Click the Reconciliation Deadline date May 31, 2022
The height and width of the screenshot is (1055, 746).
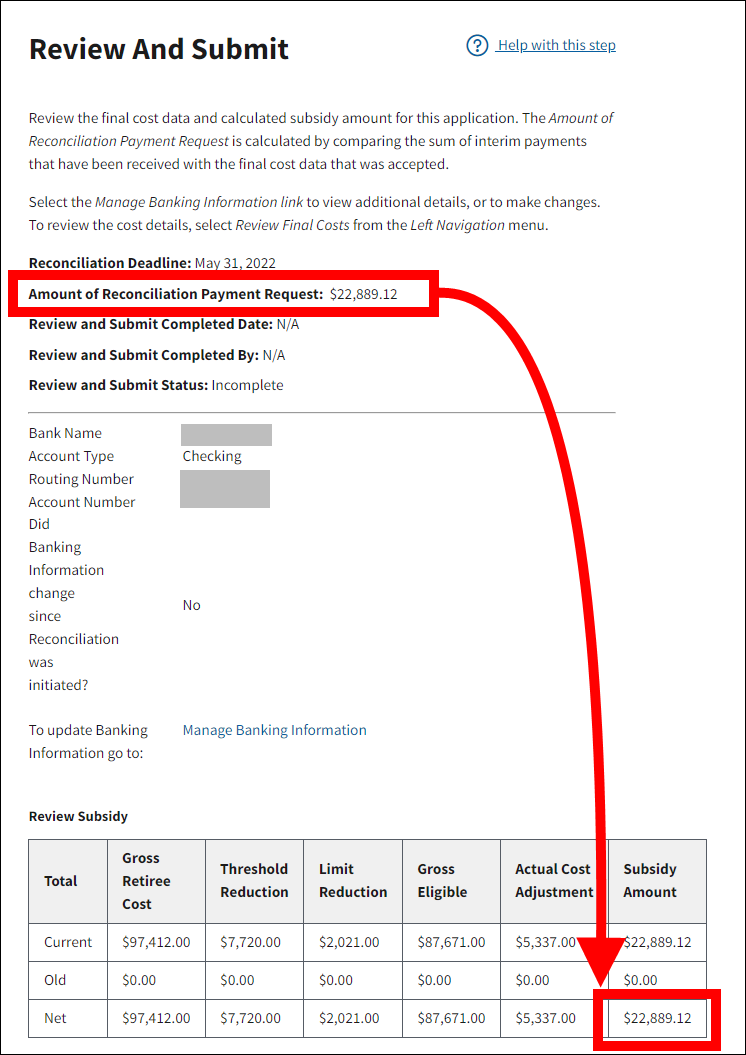click(x=235, y=263)
